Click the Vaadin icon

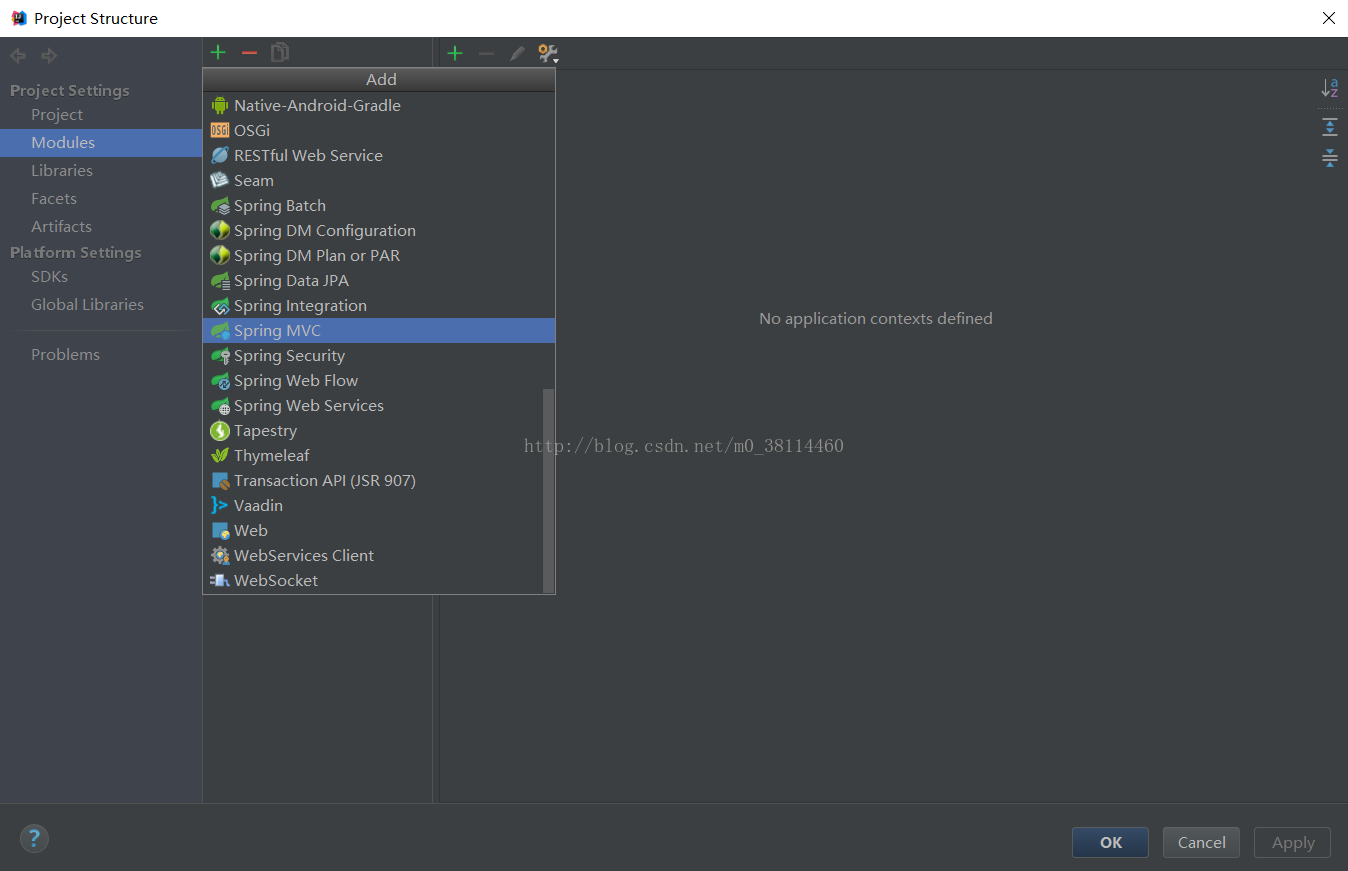(220, 505)
